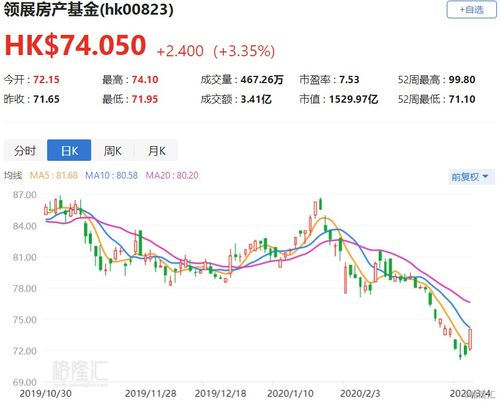Click the 84.00 y-axis label

[25, 226]
